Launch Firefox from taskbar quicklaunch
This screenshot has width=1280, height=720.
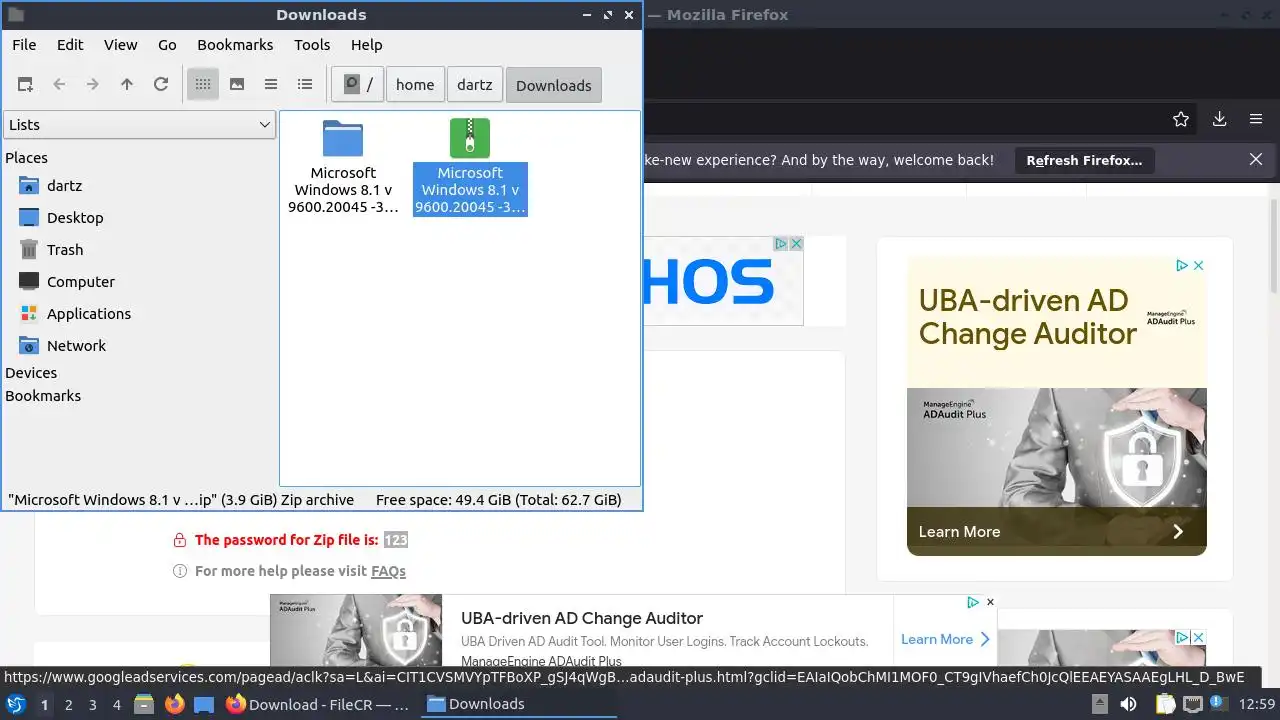click(x=175, y=704)
